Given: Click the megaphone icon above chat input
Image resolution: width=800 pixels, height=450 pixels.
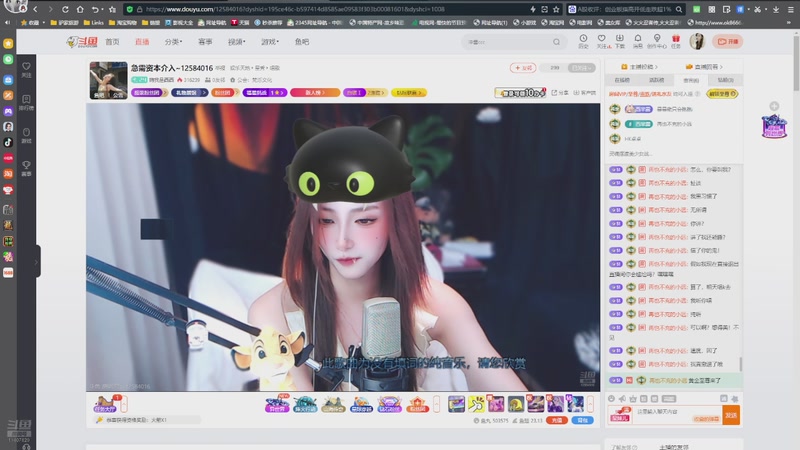Looking at the screenshot, I should point(622,398).
